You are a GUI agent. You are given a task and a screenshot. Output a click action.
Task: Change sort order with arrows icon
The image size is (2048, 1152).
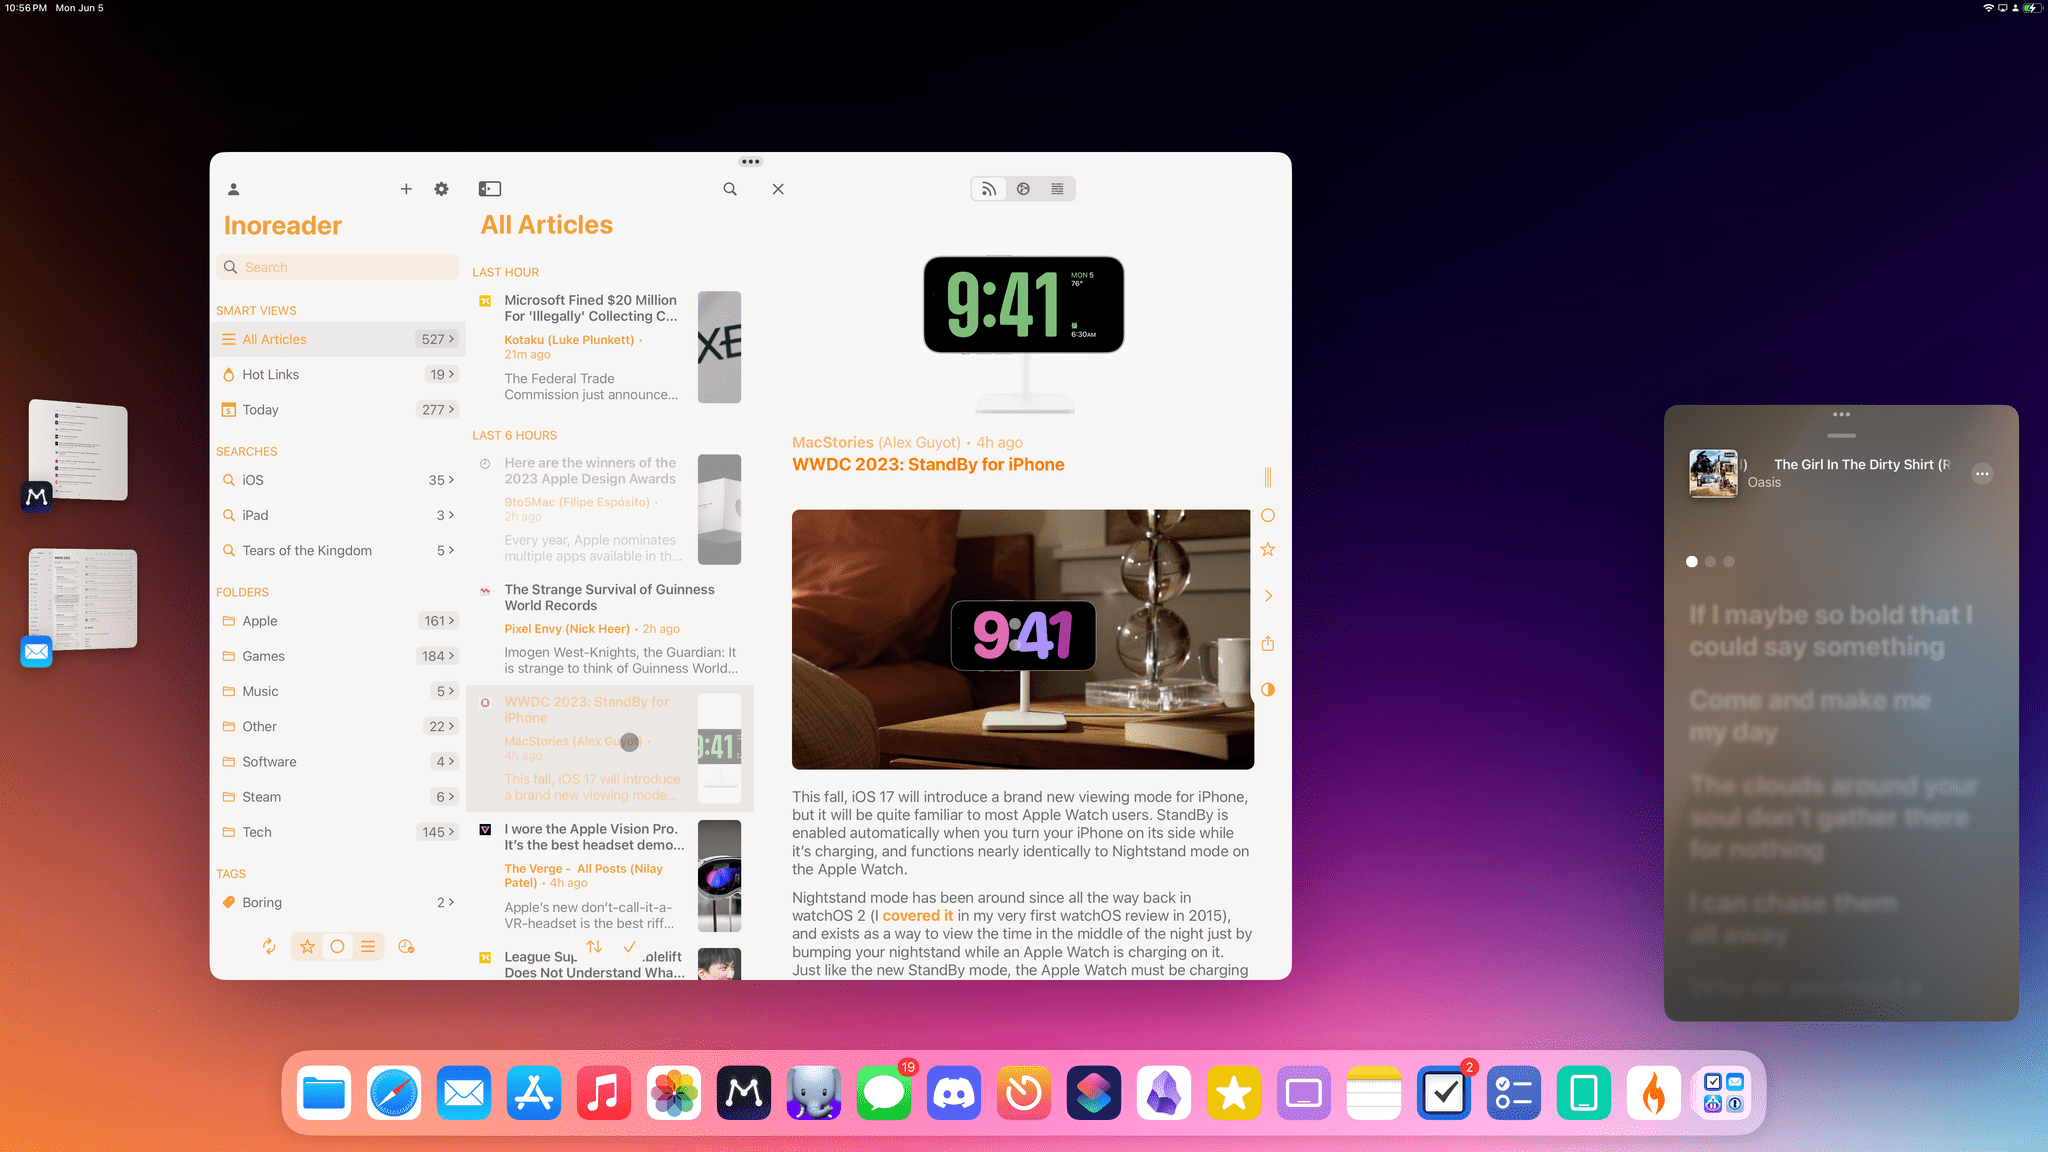click(x=594, y=946)
